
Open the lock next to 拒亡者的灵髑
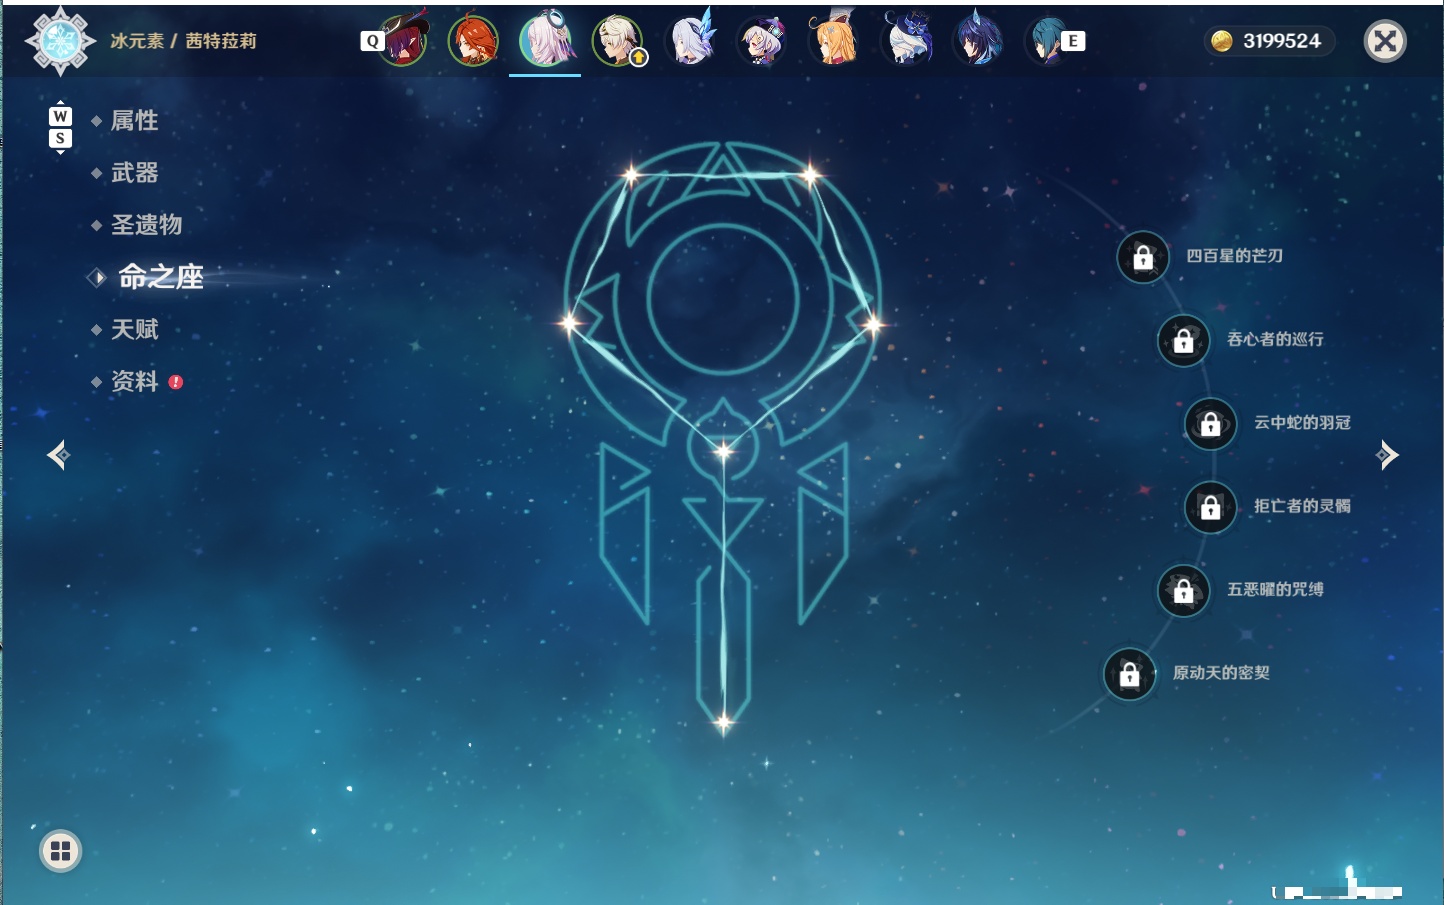pyautogui.click(x=1211, y=507)
